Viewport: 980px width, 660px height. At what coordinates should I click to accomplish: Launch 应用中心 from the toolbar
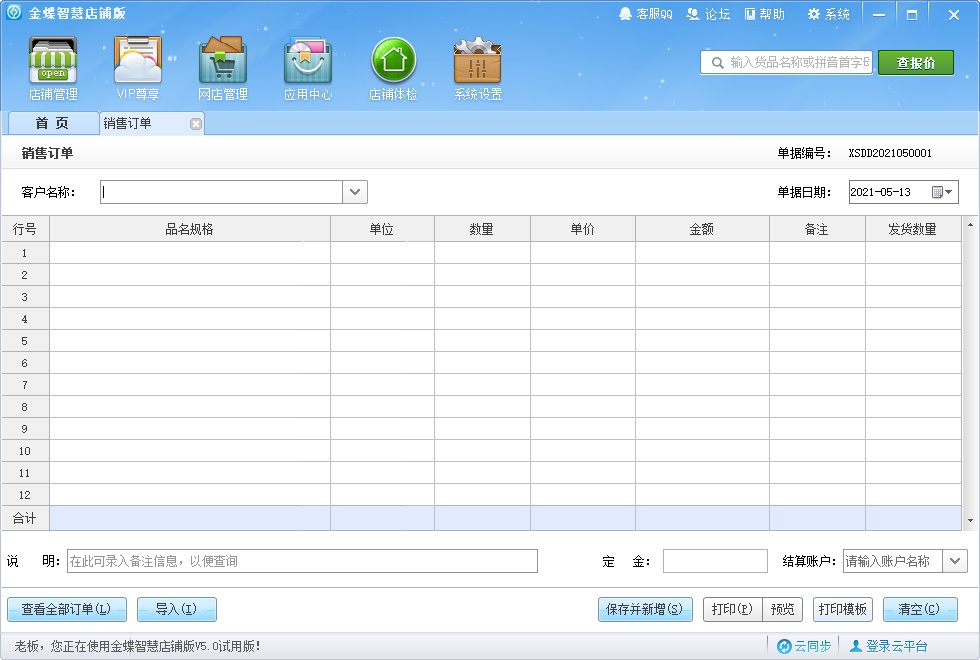tap(307, 67)
